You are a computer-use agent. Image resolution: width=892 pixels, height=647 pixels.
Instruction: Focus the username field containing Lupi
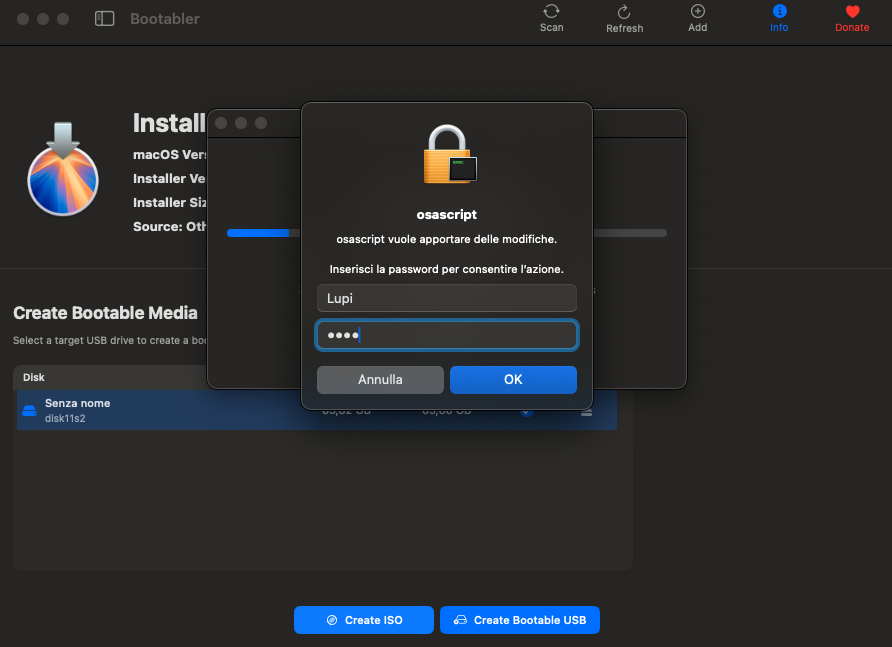click(x=447, y=298)
